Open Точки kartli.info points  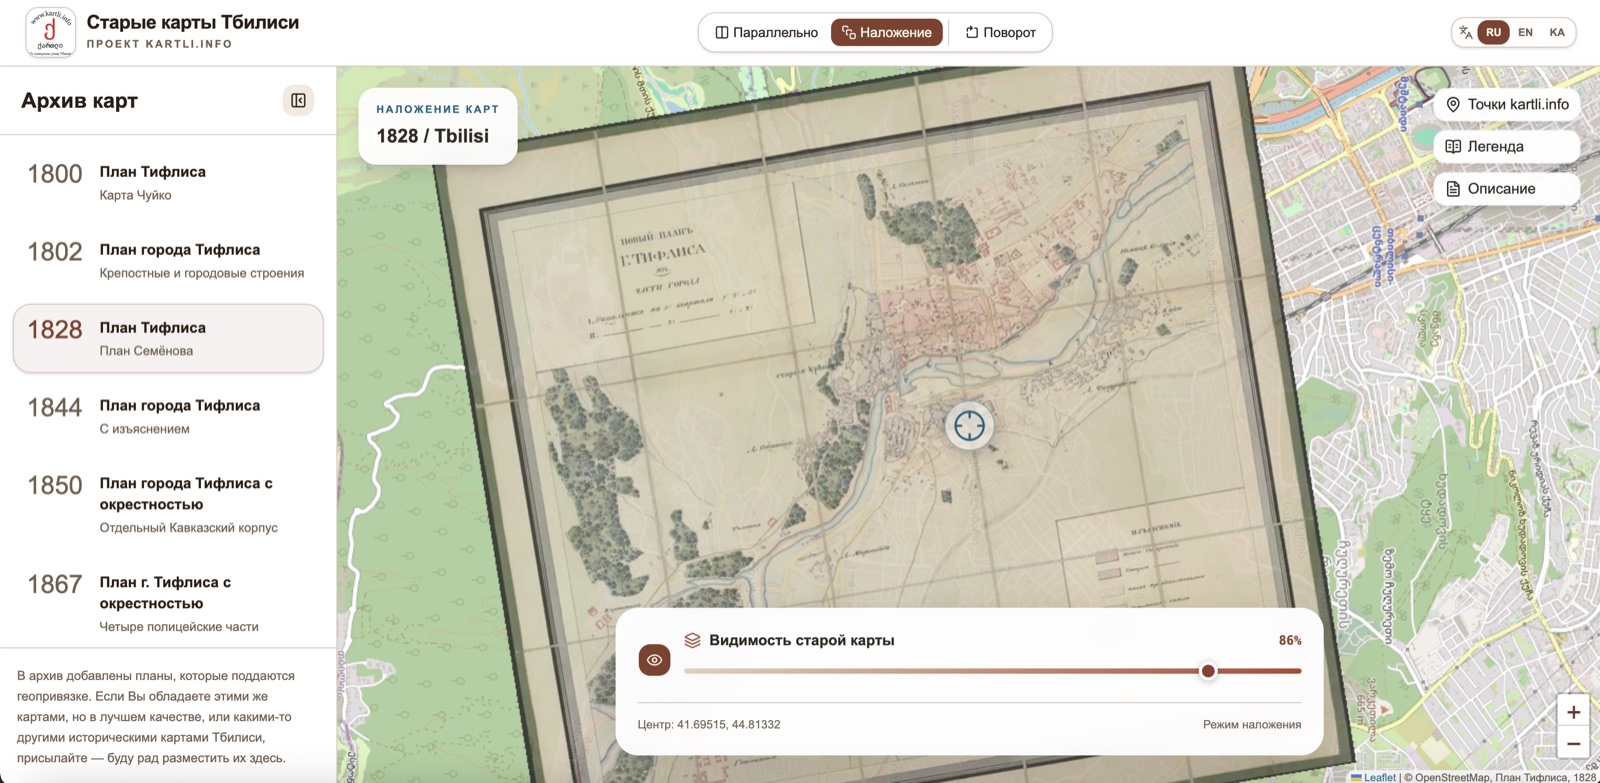pos(1507,104)
